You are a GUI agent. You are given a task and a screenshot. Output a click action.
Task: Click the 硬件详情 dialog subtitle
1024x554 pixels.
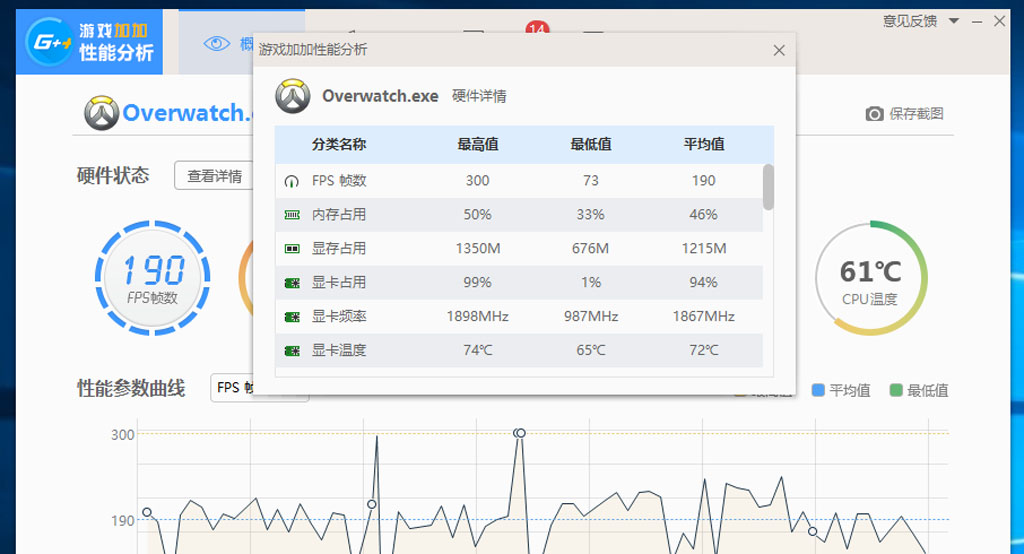tap(479, 97)
